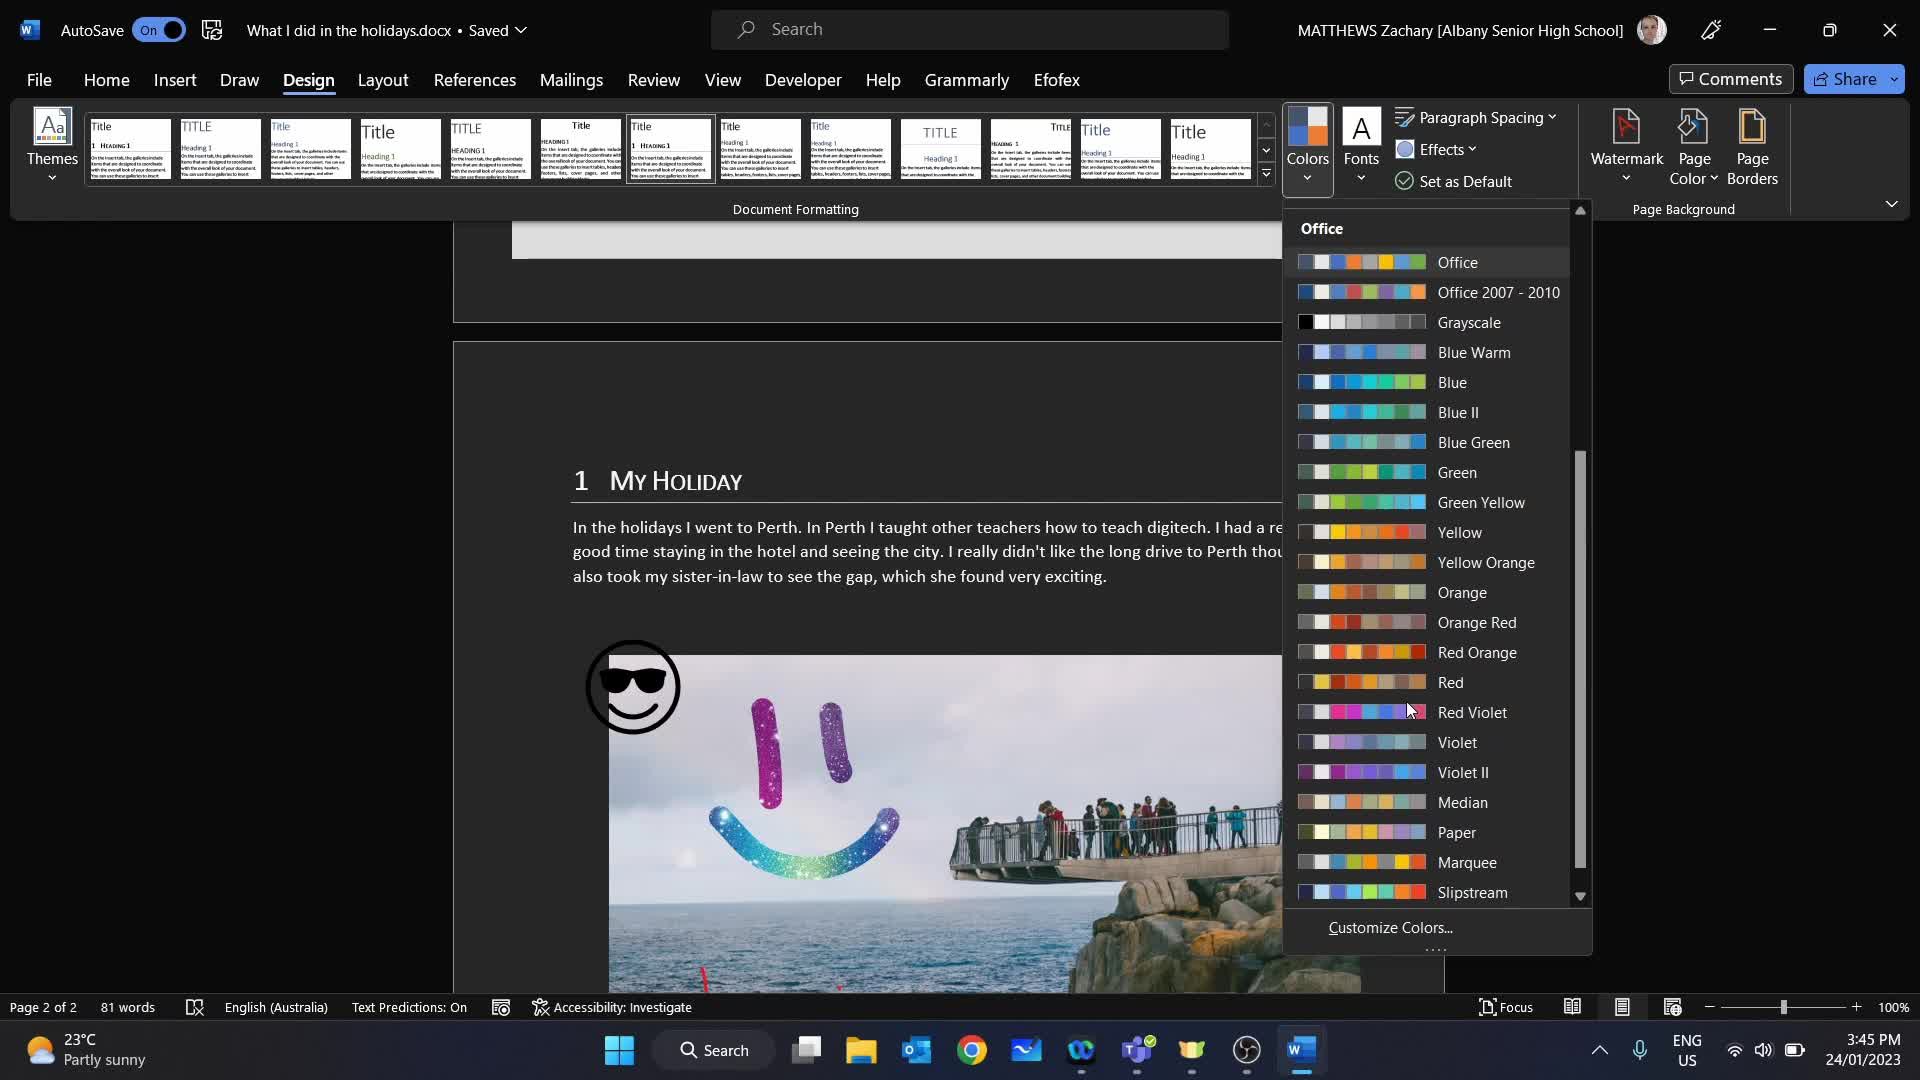Screen dimensions: 1920x1080
Task: Open the Grammarly menu item
Action: (x=966, y=80)
